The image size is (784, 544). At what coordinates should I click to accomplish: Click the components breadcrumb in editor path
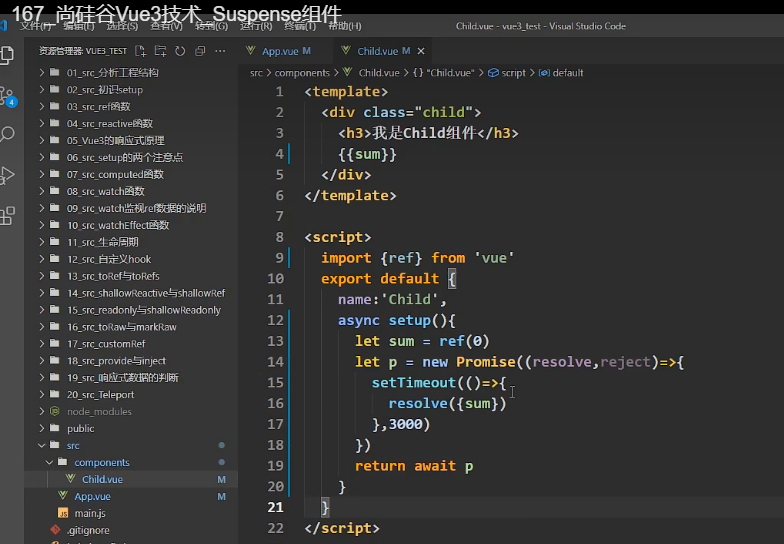[x=302, y=73]
